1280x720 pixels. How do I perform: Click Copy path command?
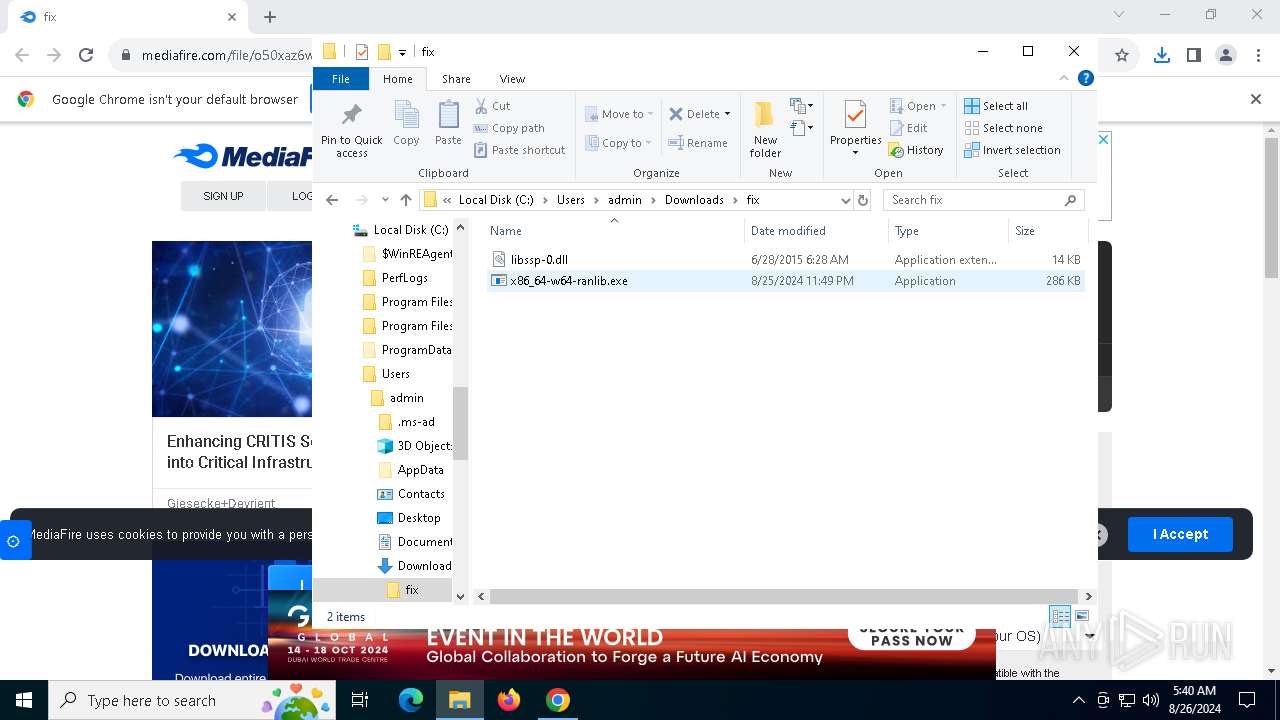click(509, 128)
